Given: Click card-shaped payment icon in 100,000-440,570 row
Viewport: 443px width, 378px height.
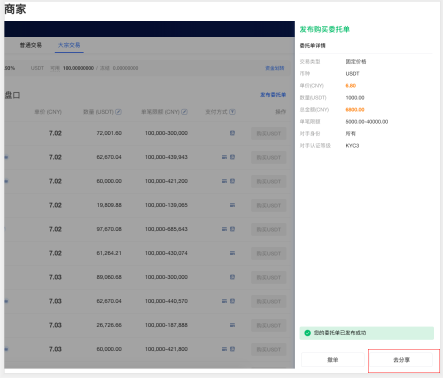Looking at the screenshot, I should pyautogui.click(x=224, y=301).
